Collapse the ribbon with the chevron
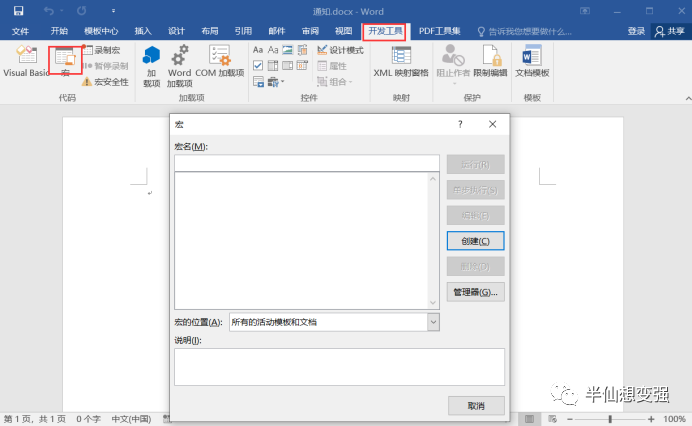The height and width of the screenshot is (426, 692). (688, 98)
